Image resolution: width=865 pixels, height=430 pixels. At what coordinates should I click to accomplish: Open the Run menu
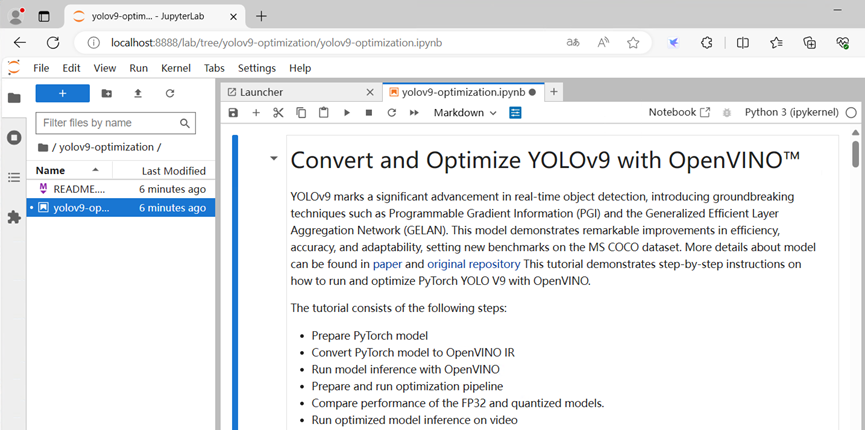(x=138, y=68)
